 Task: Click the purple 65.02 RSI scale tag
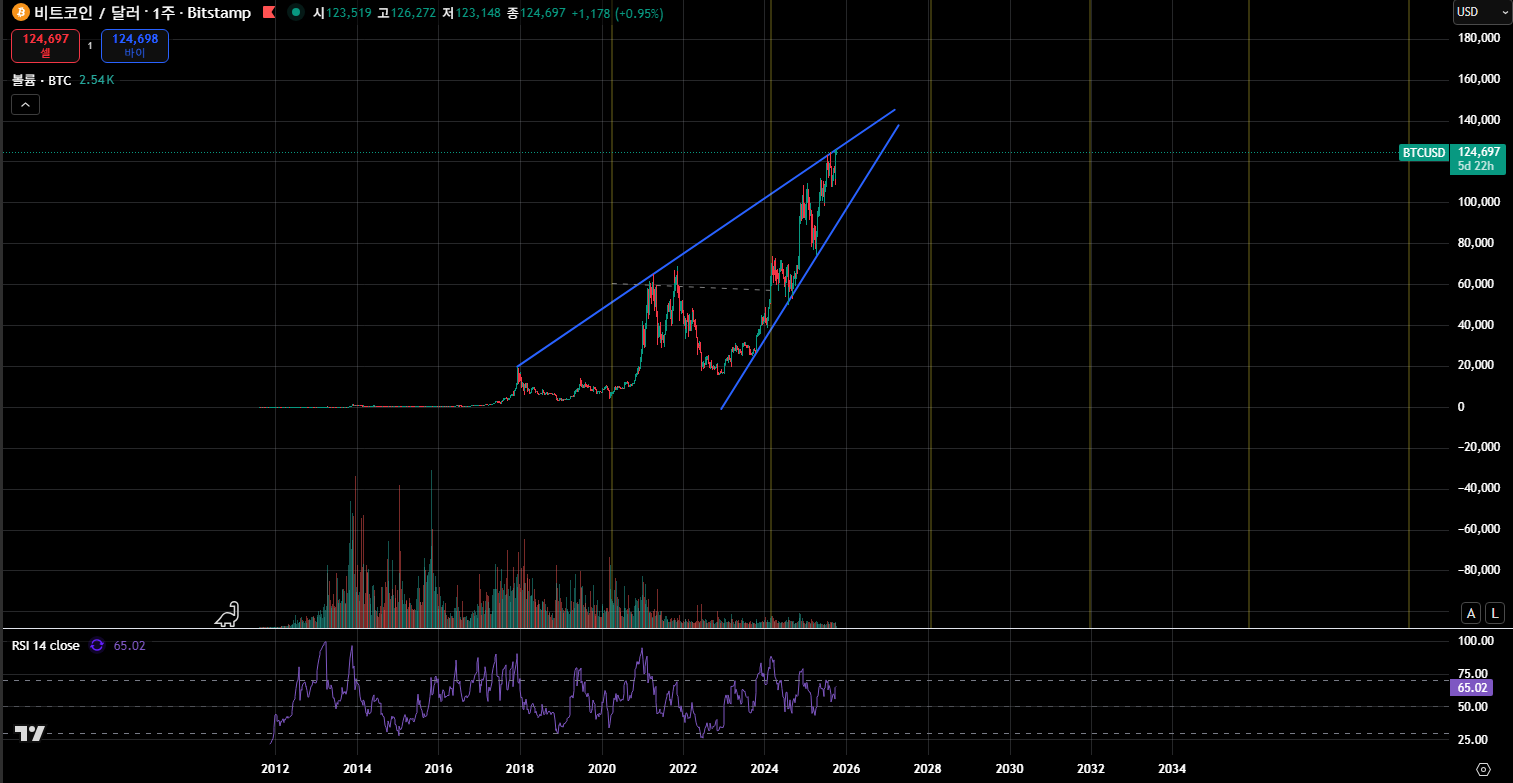(1470, 687)
